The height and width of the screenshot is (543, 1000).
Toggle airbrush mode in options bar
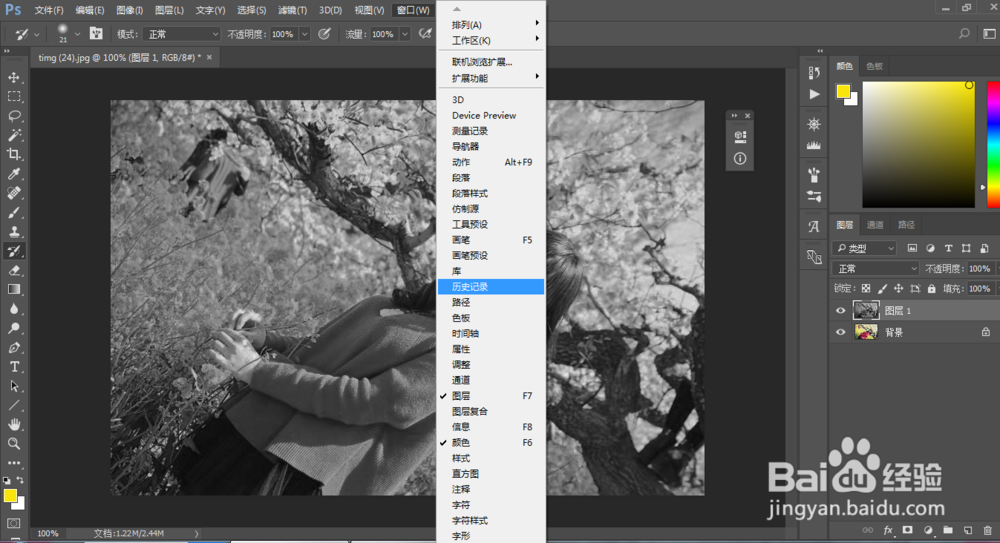coord(425,34)
